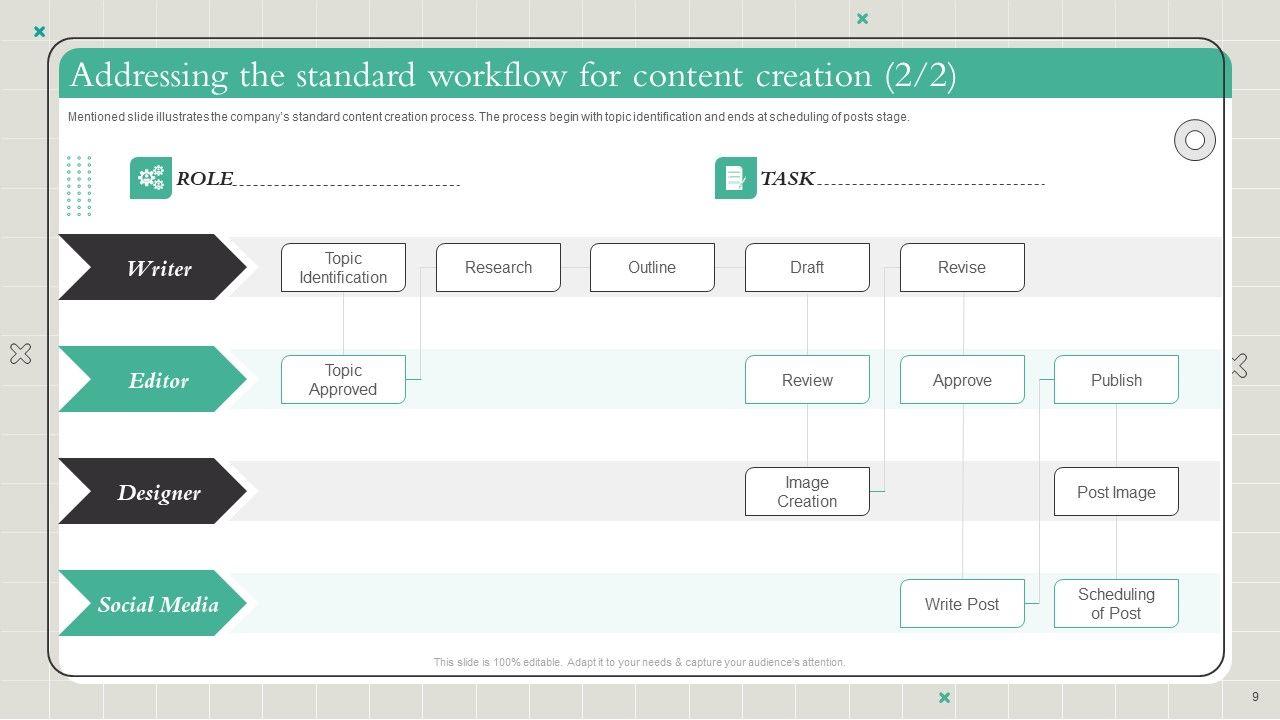Image resolution: width=1280 pixels, height=720 pixels.
Task: Click the document icon beside TASK
Action: coord(735,178)
